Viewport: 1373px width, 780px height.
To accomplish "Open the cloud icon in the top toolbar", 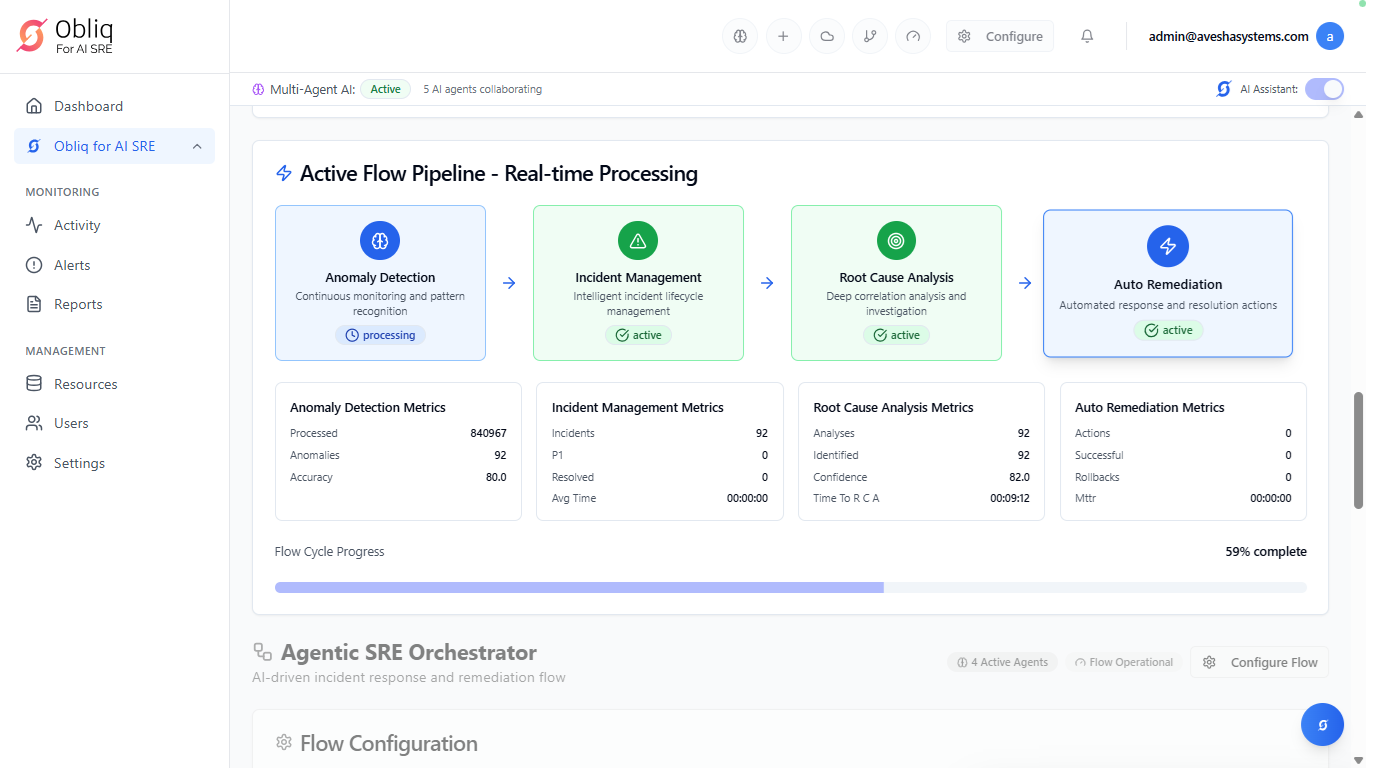I will pyautogui.click(x=827, y=36).
